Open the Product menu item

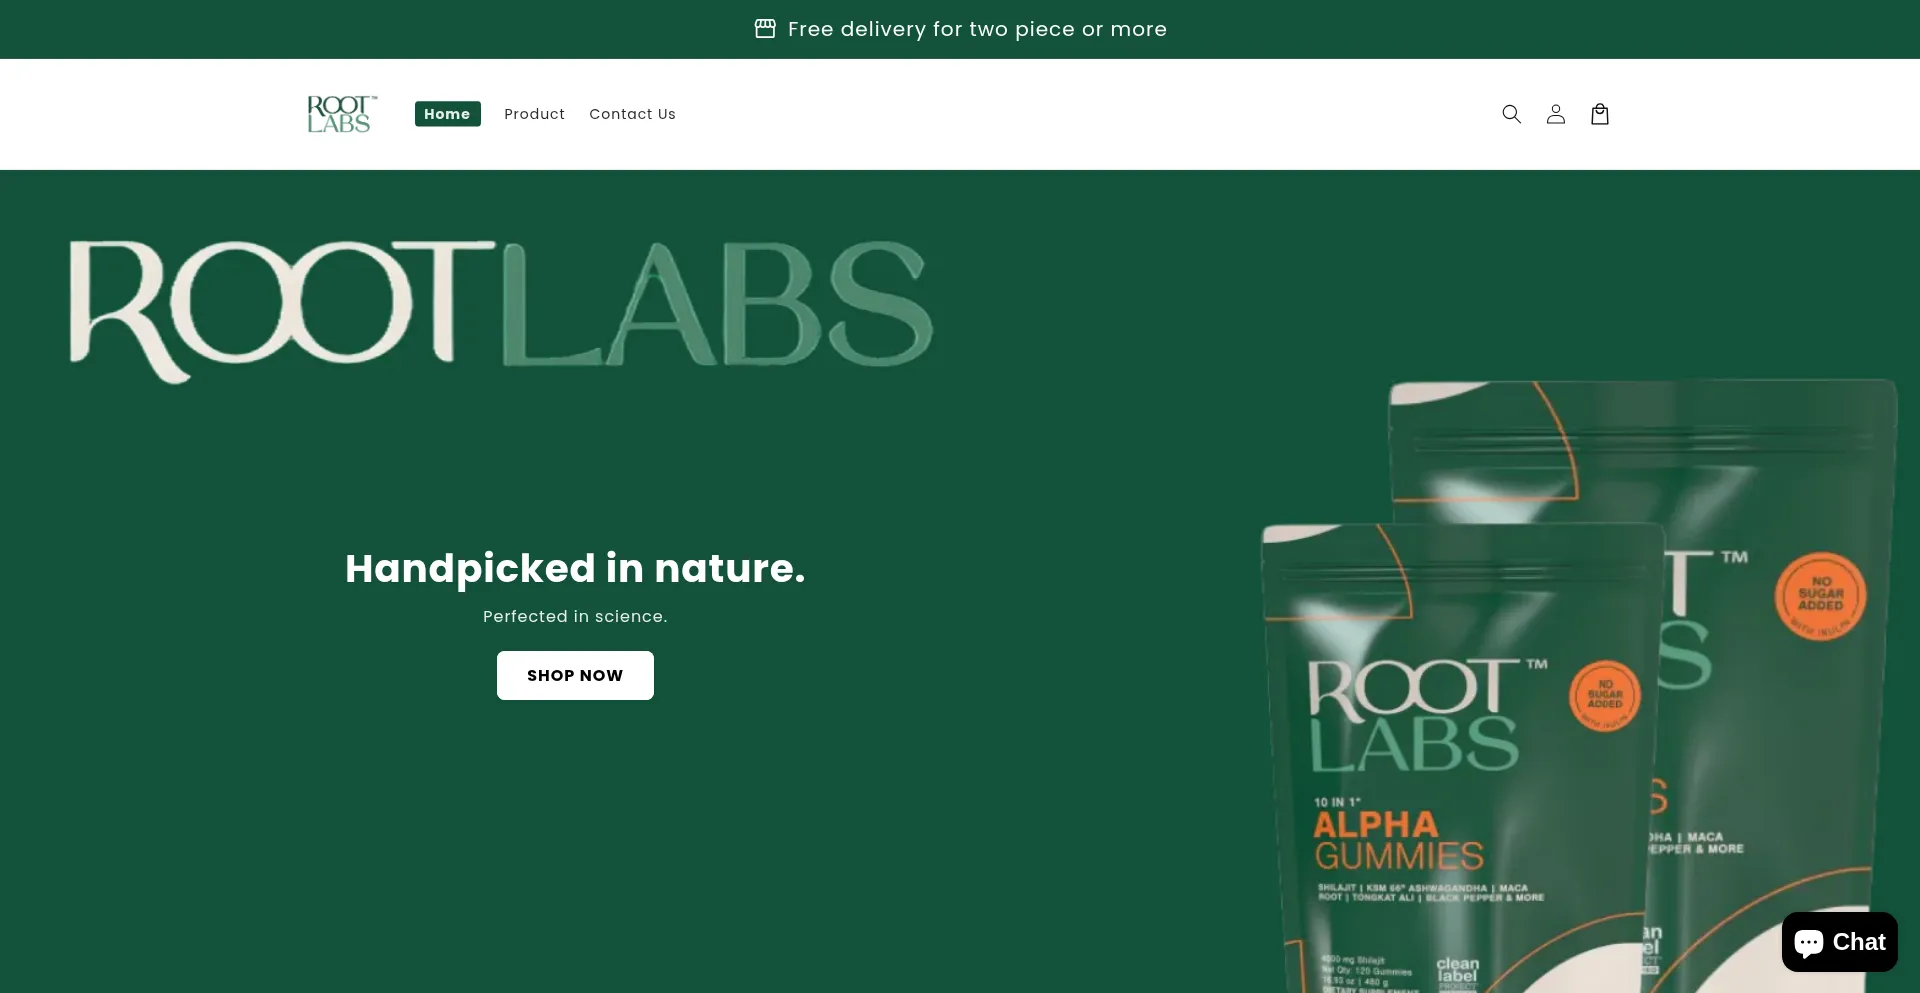534,114
